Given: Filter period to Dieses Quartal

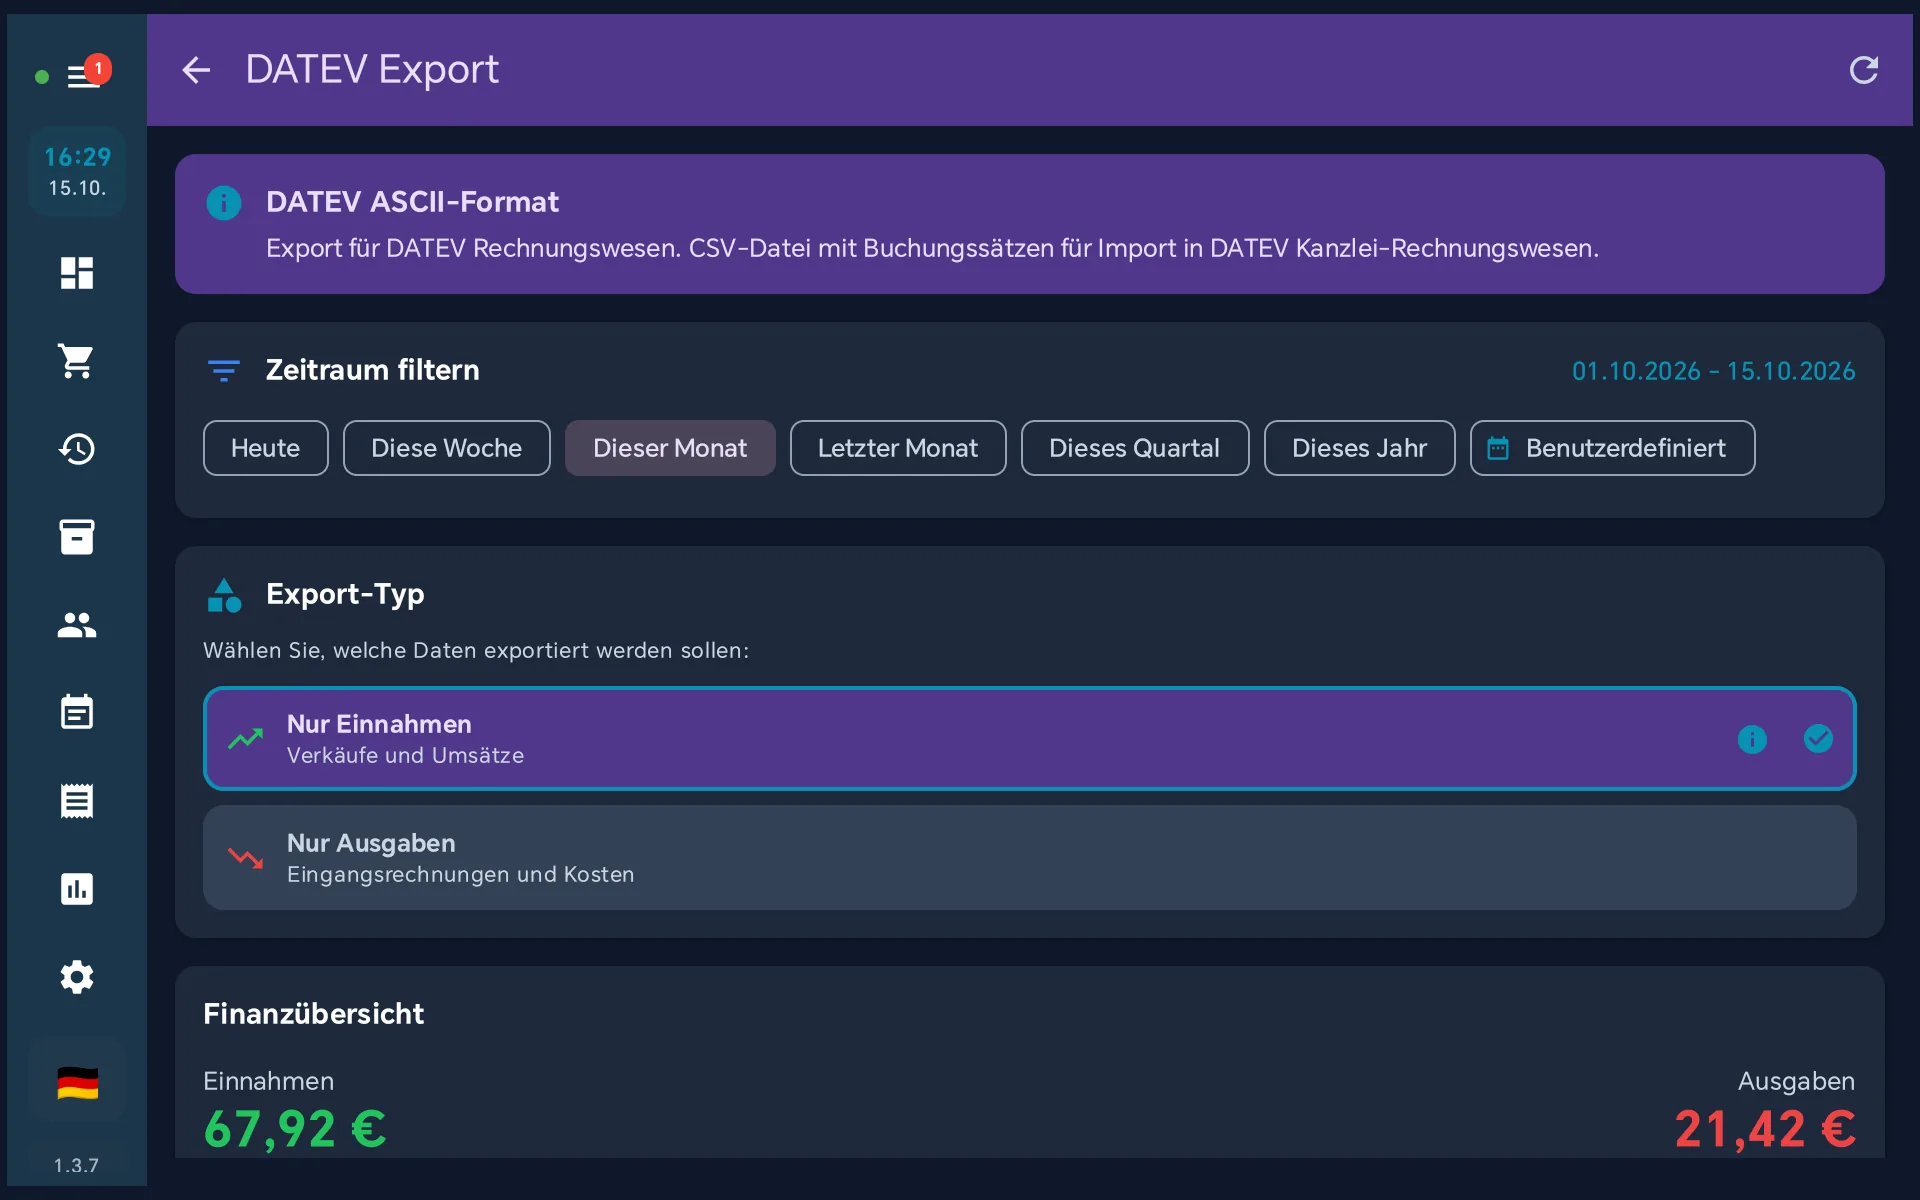Looking at the screenshot, I should [x=1134, y=448].
